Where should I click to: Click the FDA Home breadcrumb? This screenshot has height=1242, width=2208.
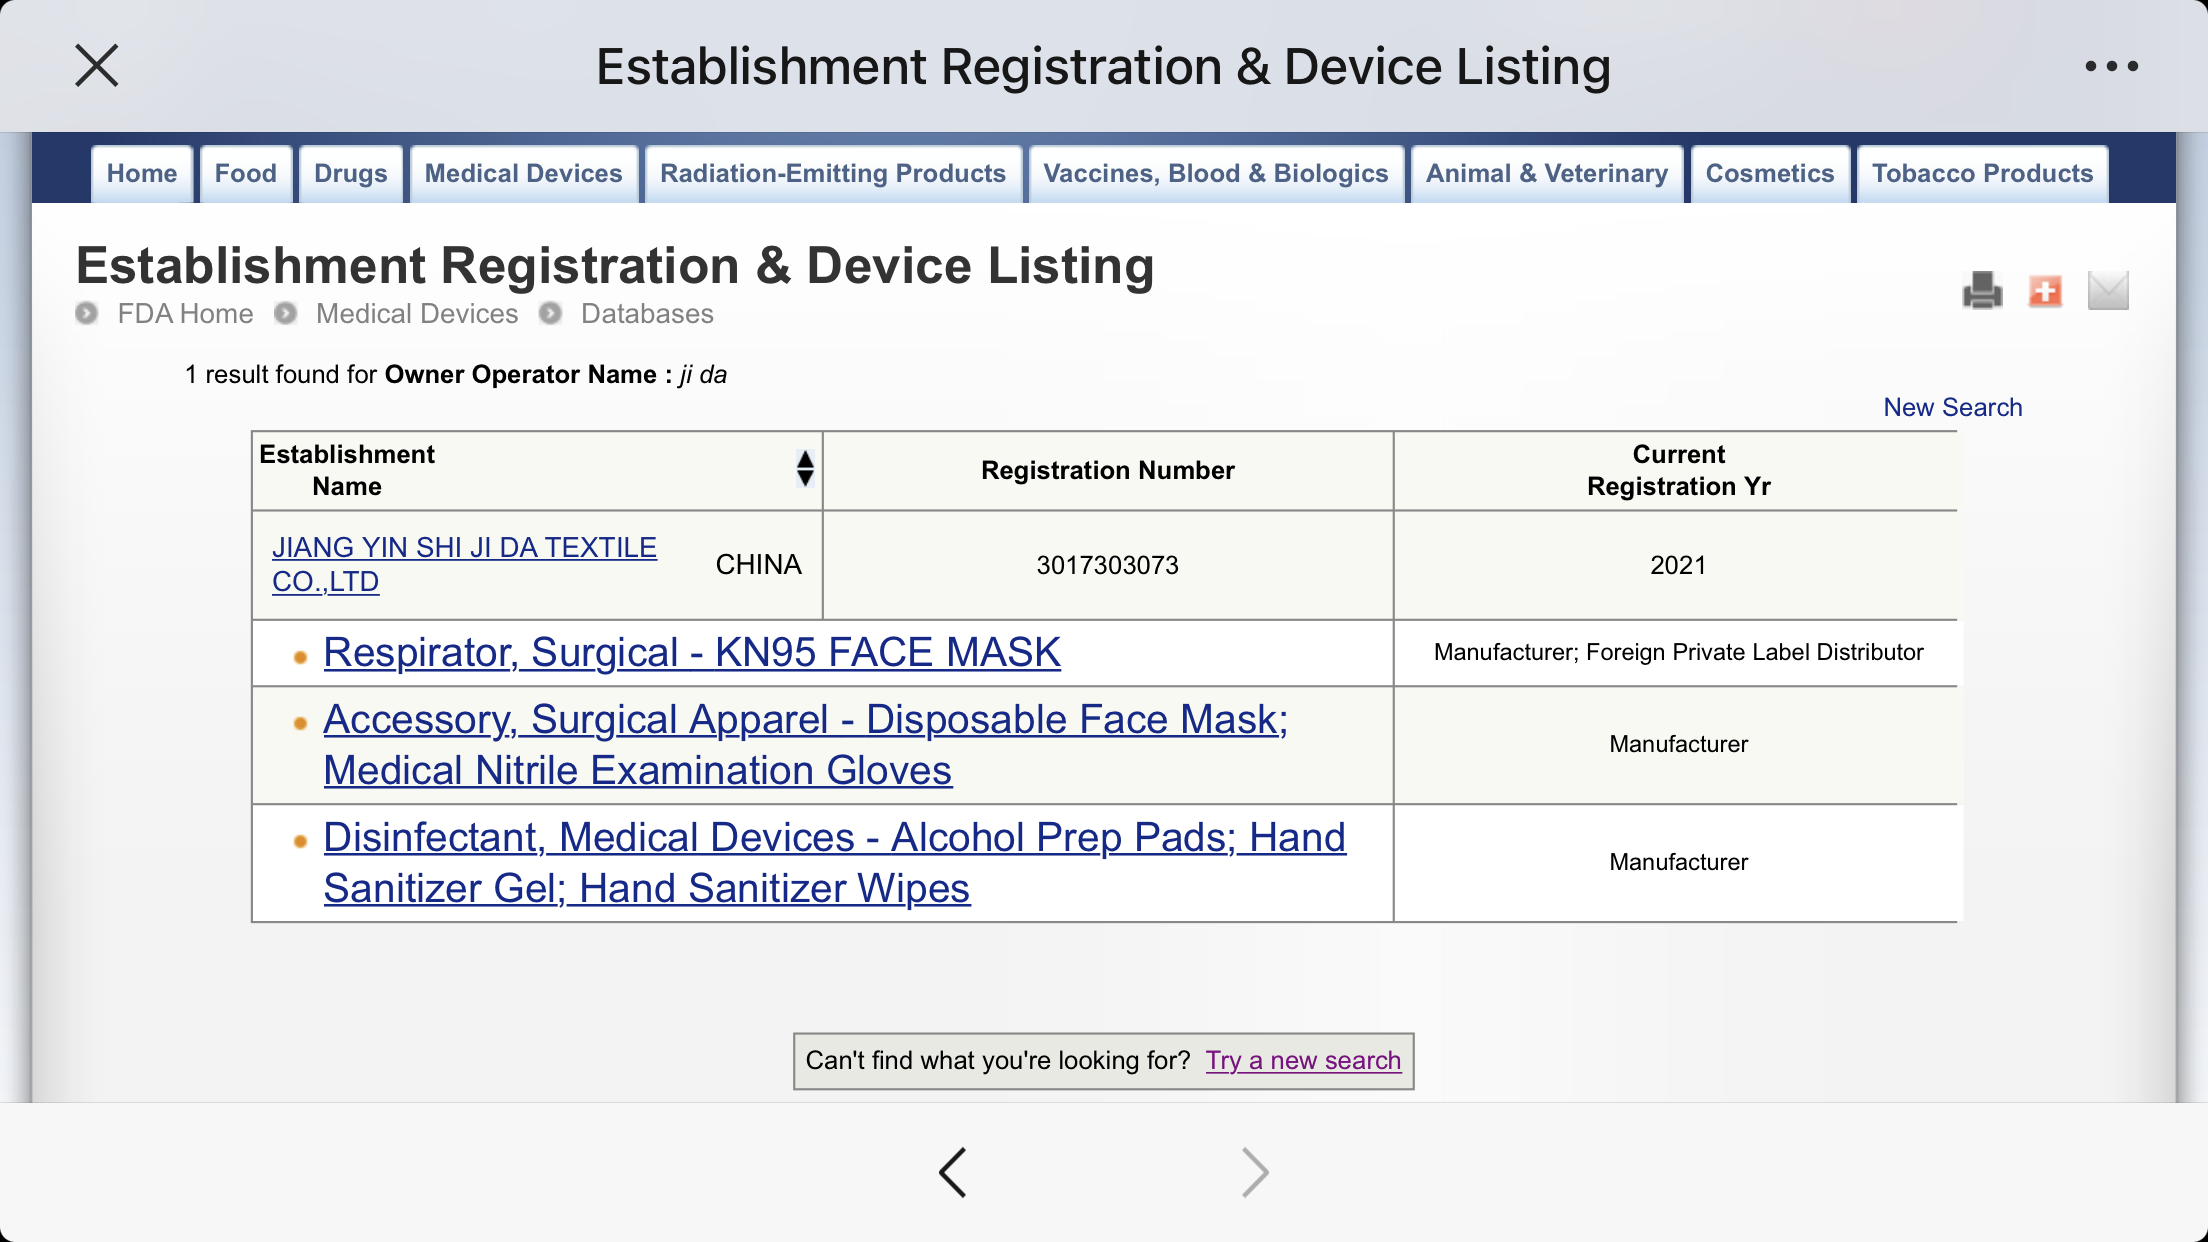185,314
